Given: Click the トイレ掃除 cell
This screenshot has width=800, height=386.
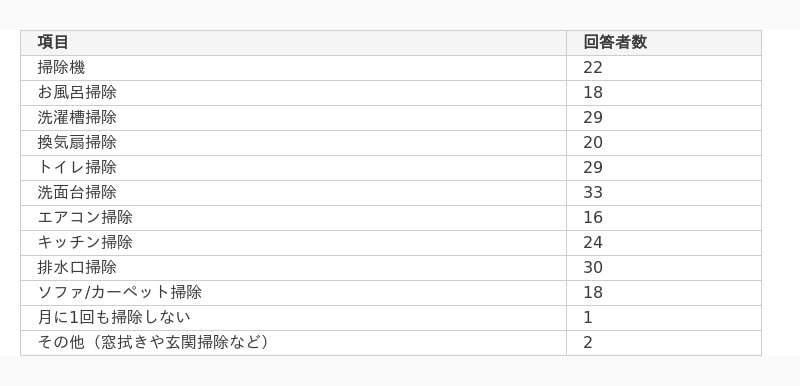Looking at the screenshot, I should [293, 168].
